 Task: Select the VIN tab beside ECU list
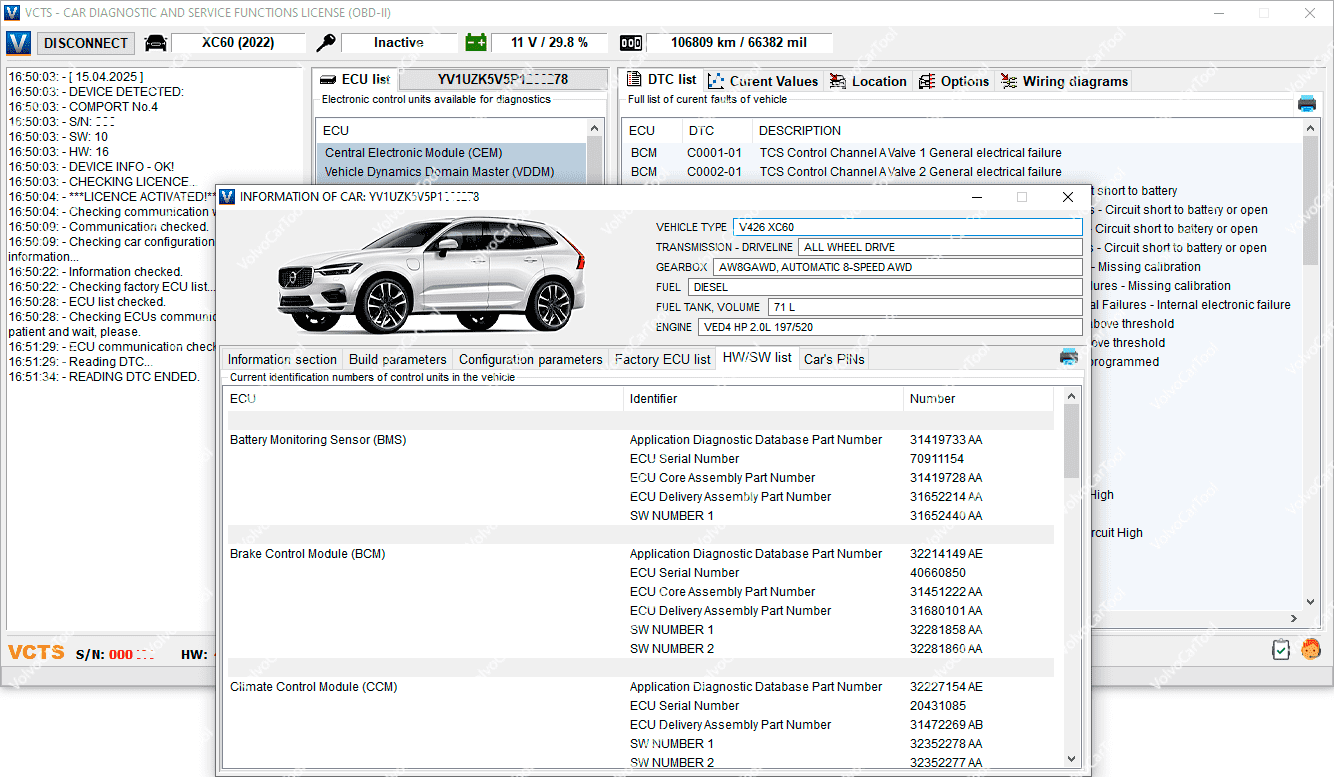pyautogui.click(x=503, y=80)
